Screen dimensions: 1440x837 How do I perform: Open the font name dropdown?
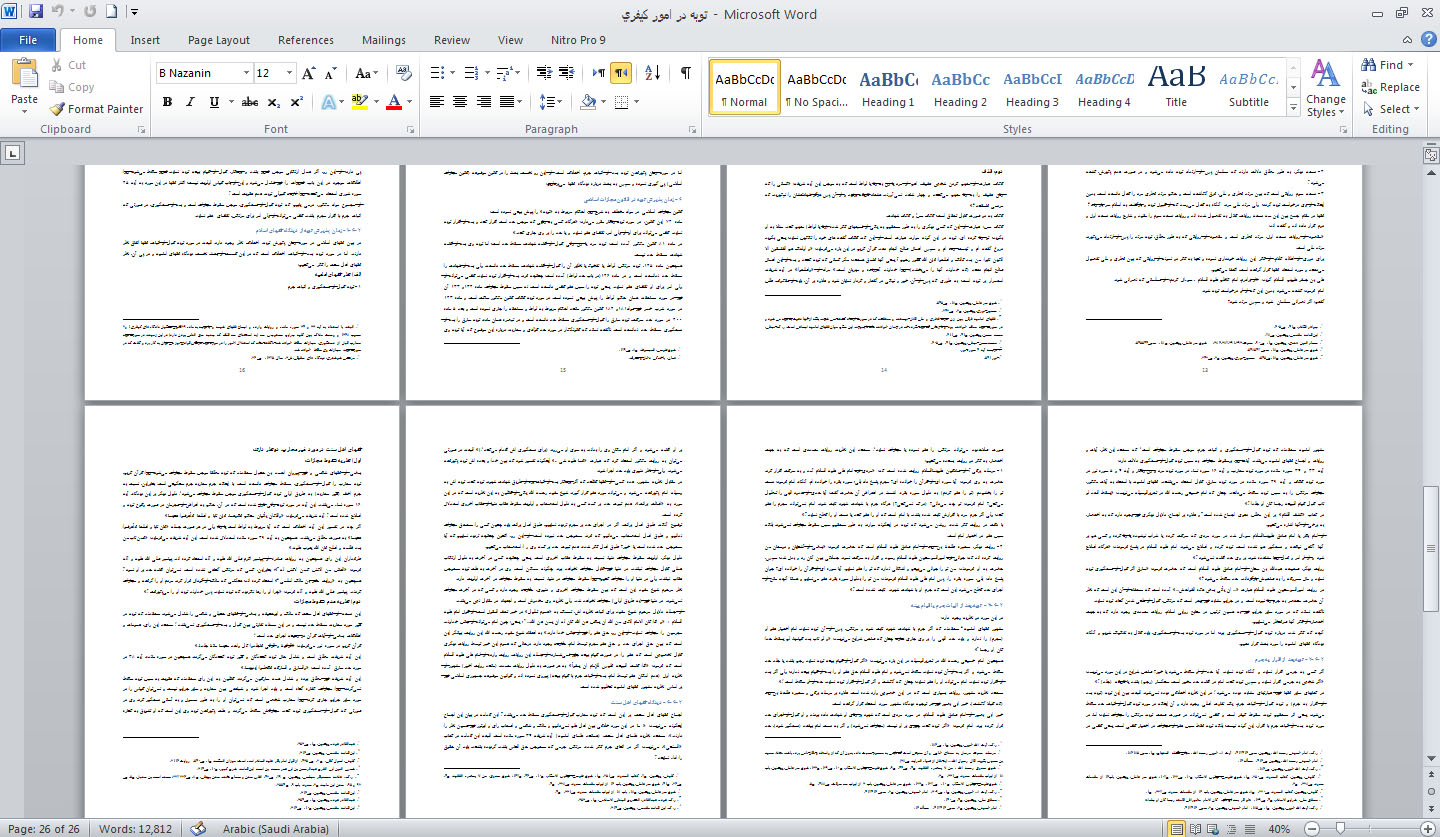pos(245,73)
